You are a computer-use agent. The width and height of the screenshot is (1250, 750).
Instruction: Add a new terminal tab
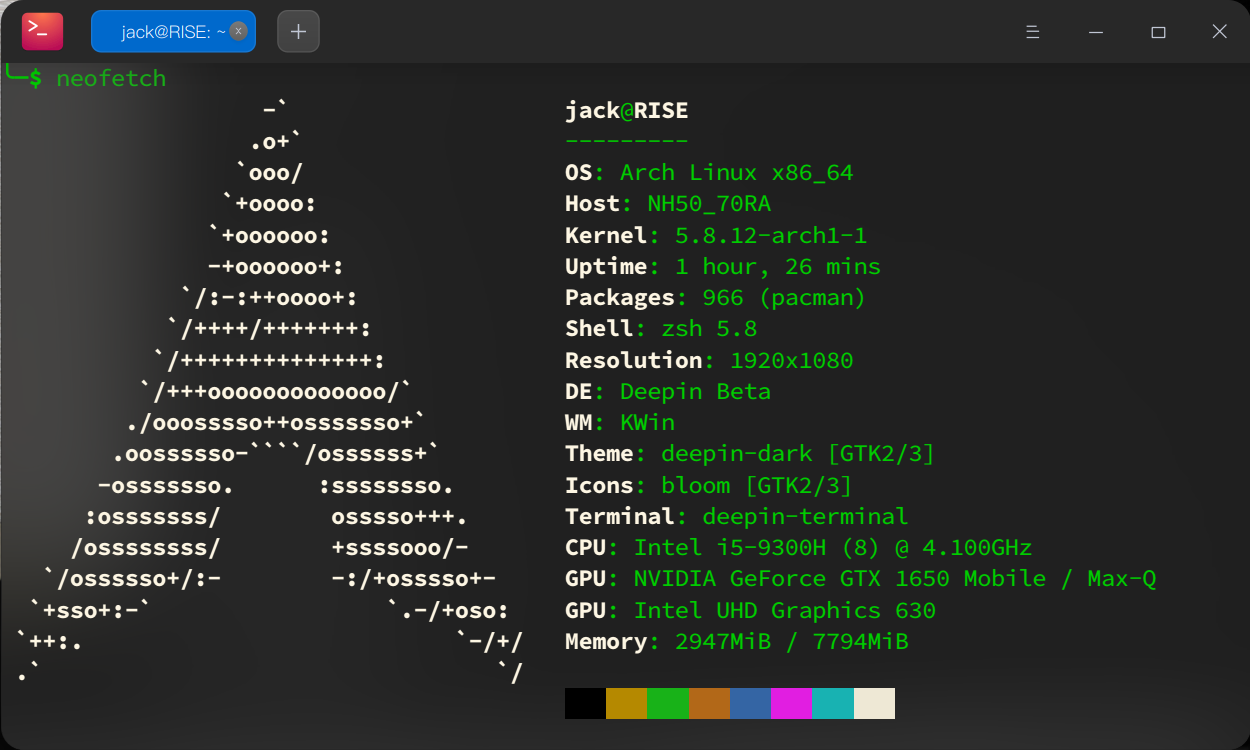point(298,32)
